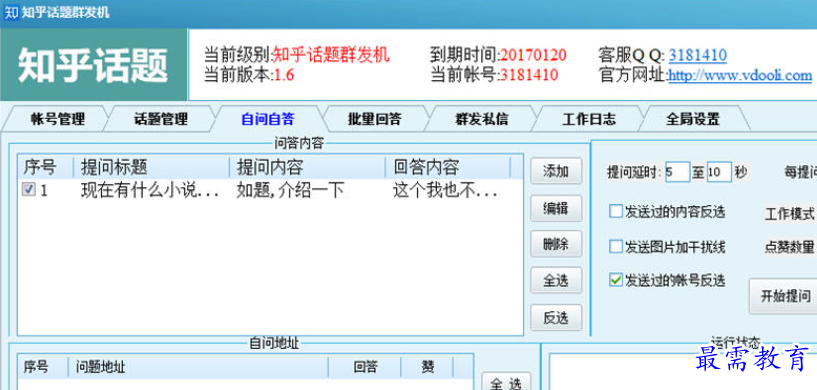Open the 帐号管理 tab
The width and height of the screenshot is (817, 390).
[x=57, y=119]
